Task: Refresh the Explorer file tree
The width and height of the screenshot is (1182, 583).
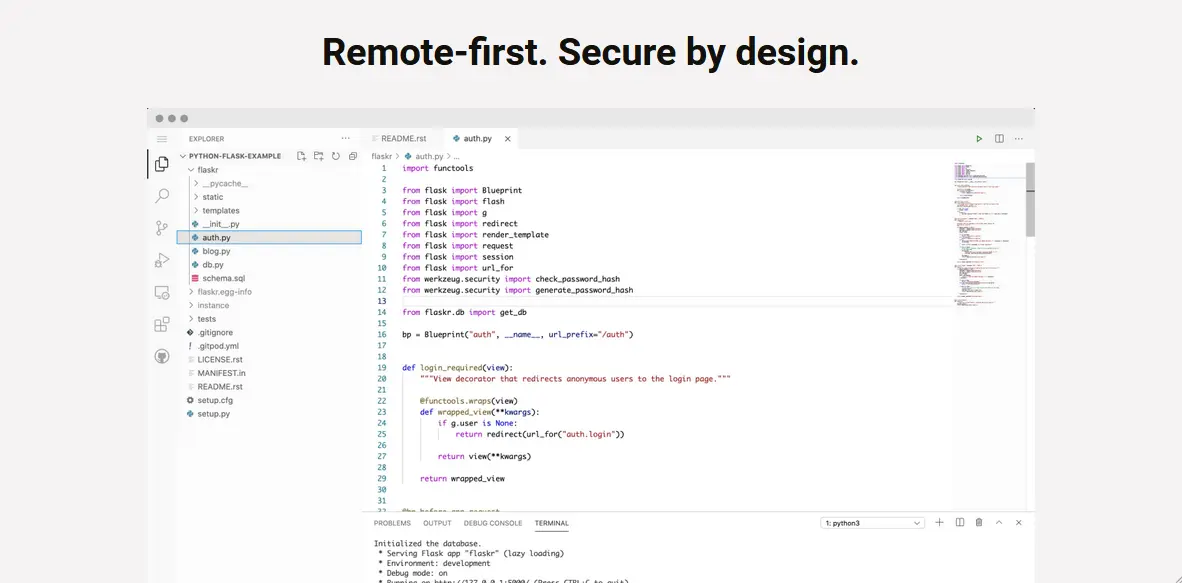Action: pos(336,156)
